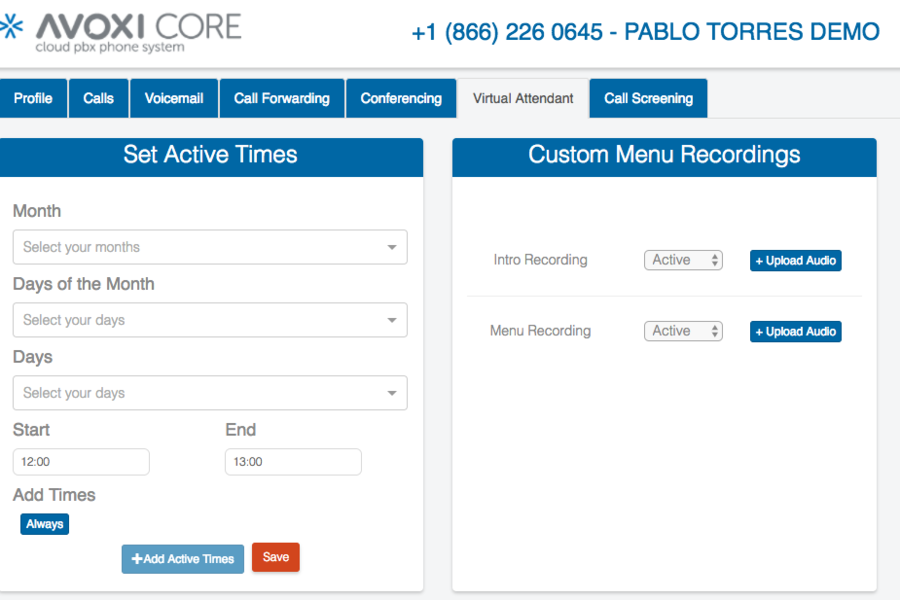The height and width of the screenshot is (600, 900).
Task: Select the Virtual Attendant tab
Action: [523, 99]
